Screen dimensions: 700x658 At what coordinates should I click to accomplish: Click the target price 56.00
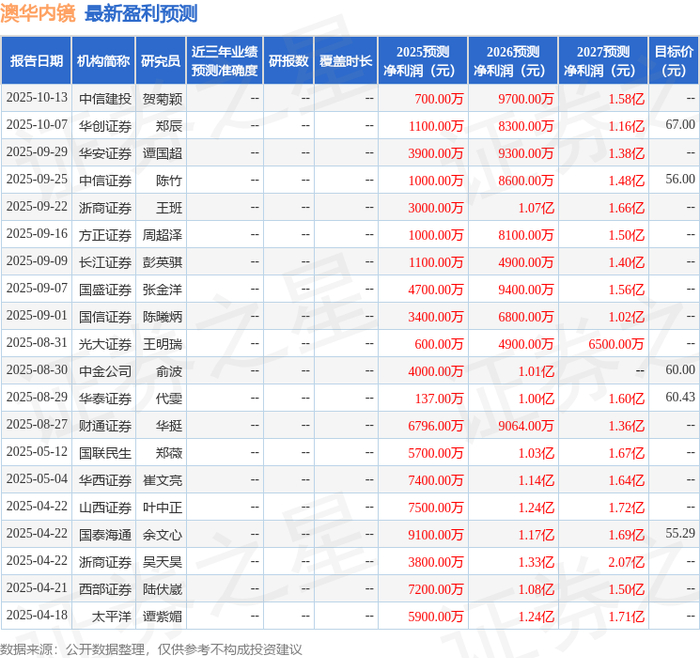pos(680,179)
